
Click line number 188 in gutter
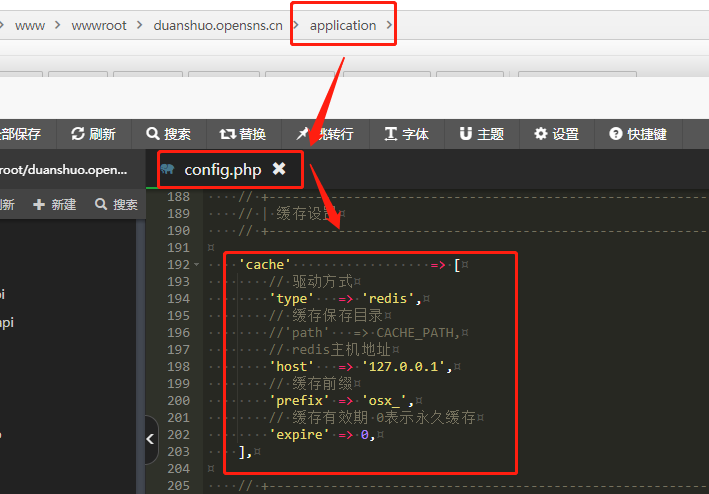(178, 197)
